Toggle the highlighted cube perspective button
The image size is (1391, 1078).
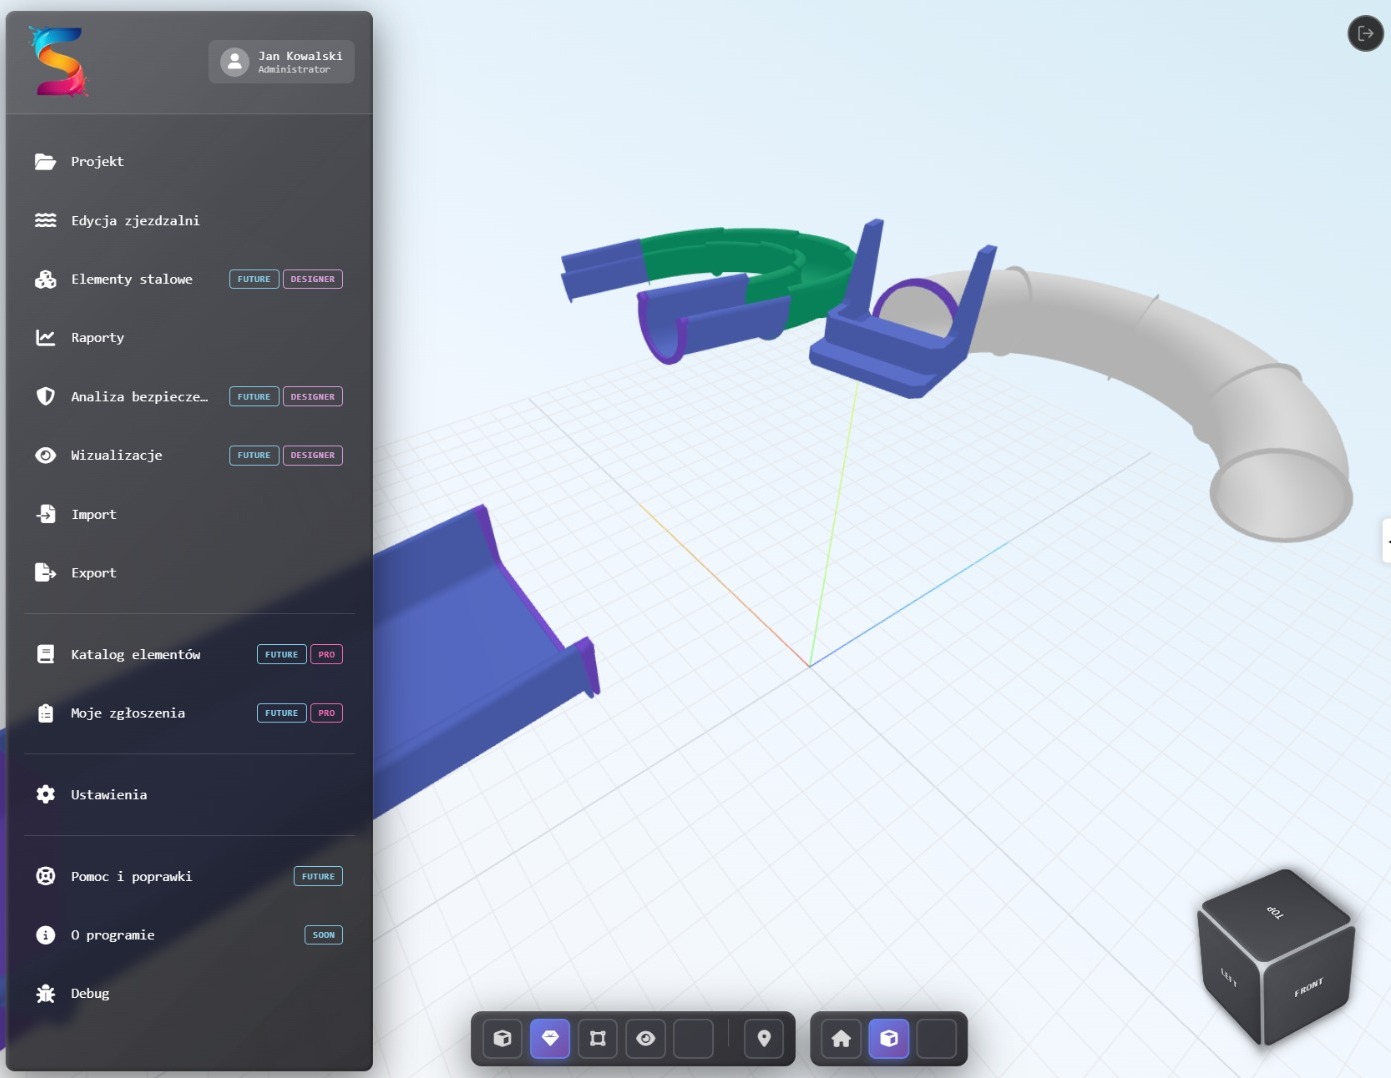click(x=889, y=1038)
